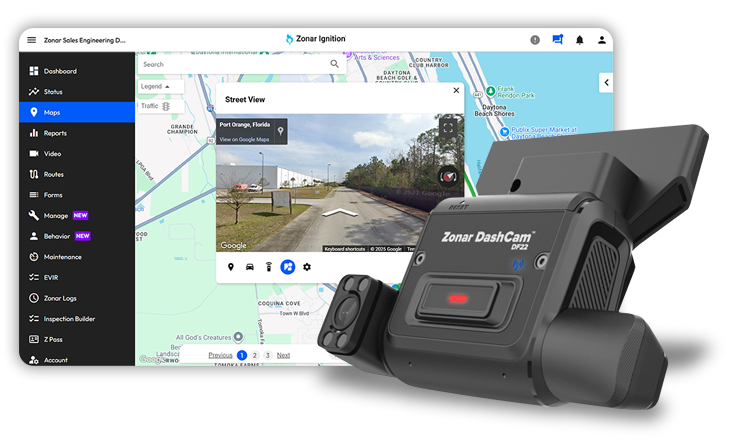Open Inspection Builder in sidebar
The height and width of the screenshot is (440, 750).
click(77, 319)
